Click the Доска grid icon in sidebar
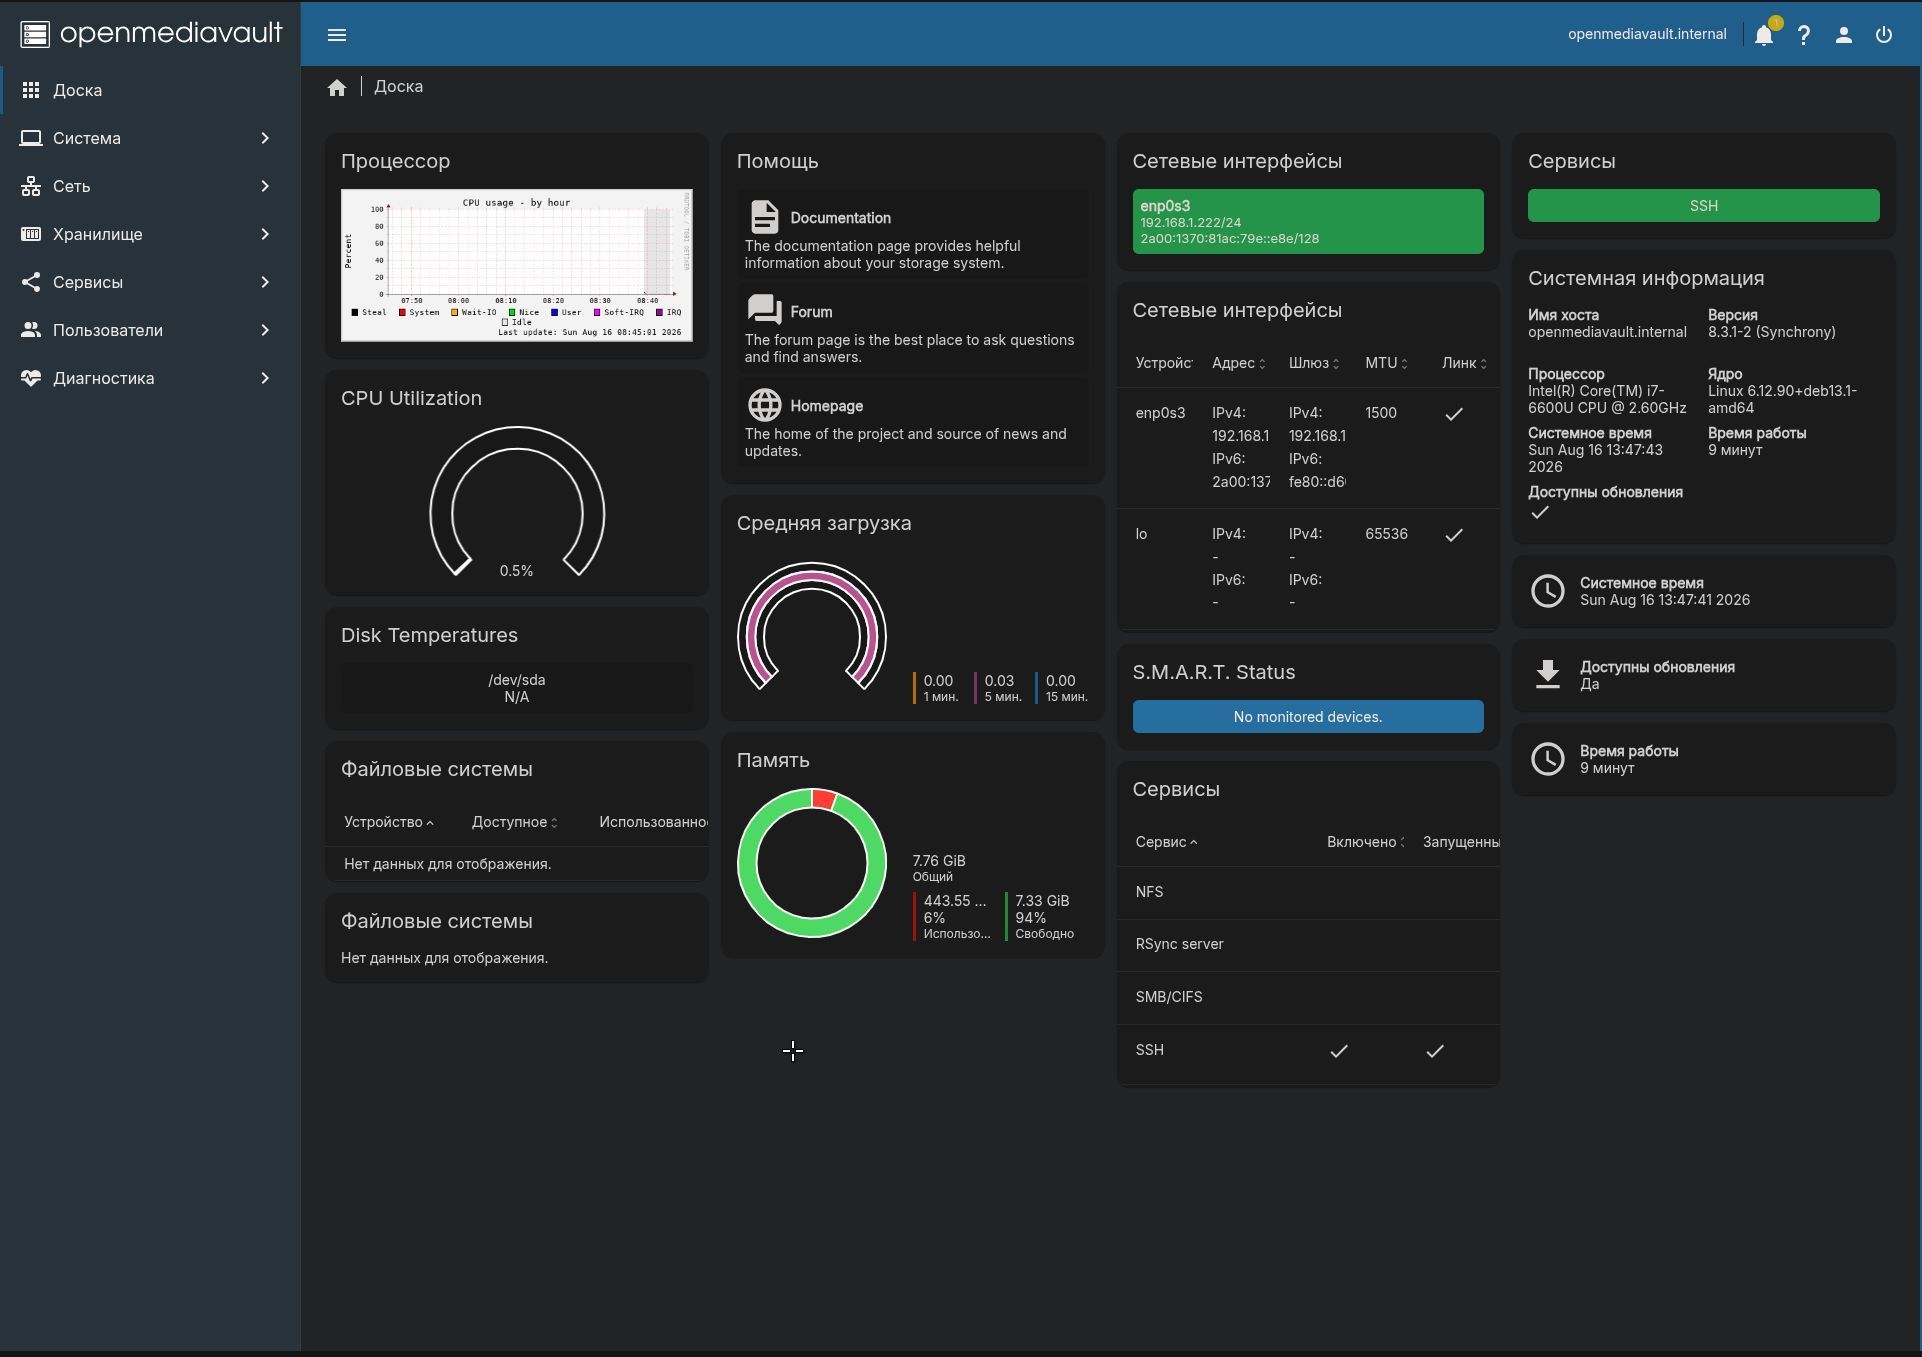This screenshot has height=1357, width=1922. tap(31, 90)
